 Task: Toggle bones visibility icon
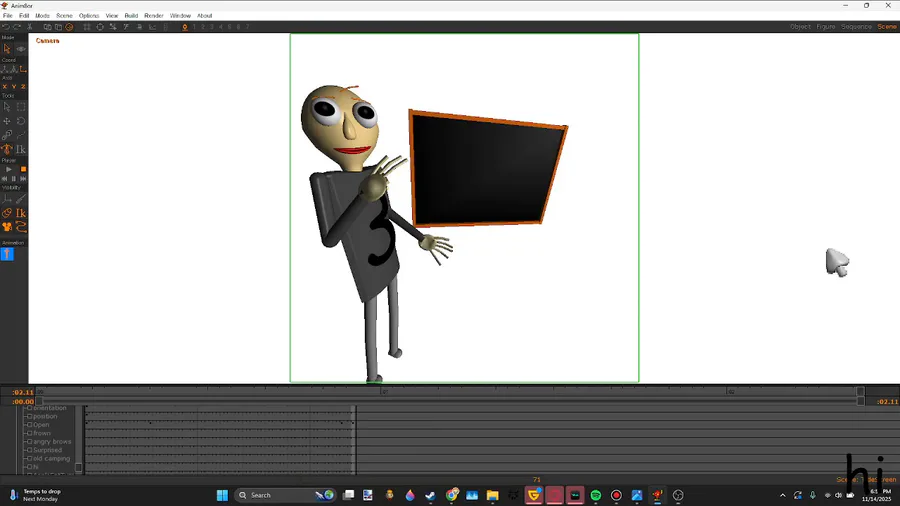(21, 199)
